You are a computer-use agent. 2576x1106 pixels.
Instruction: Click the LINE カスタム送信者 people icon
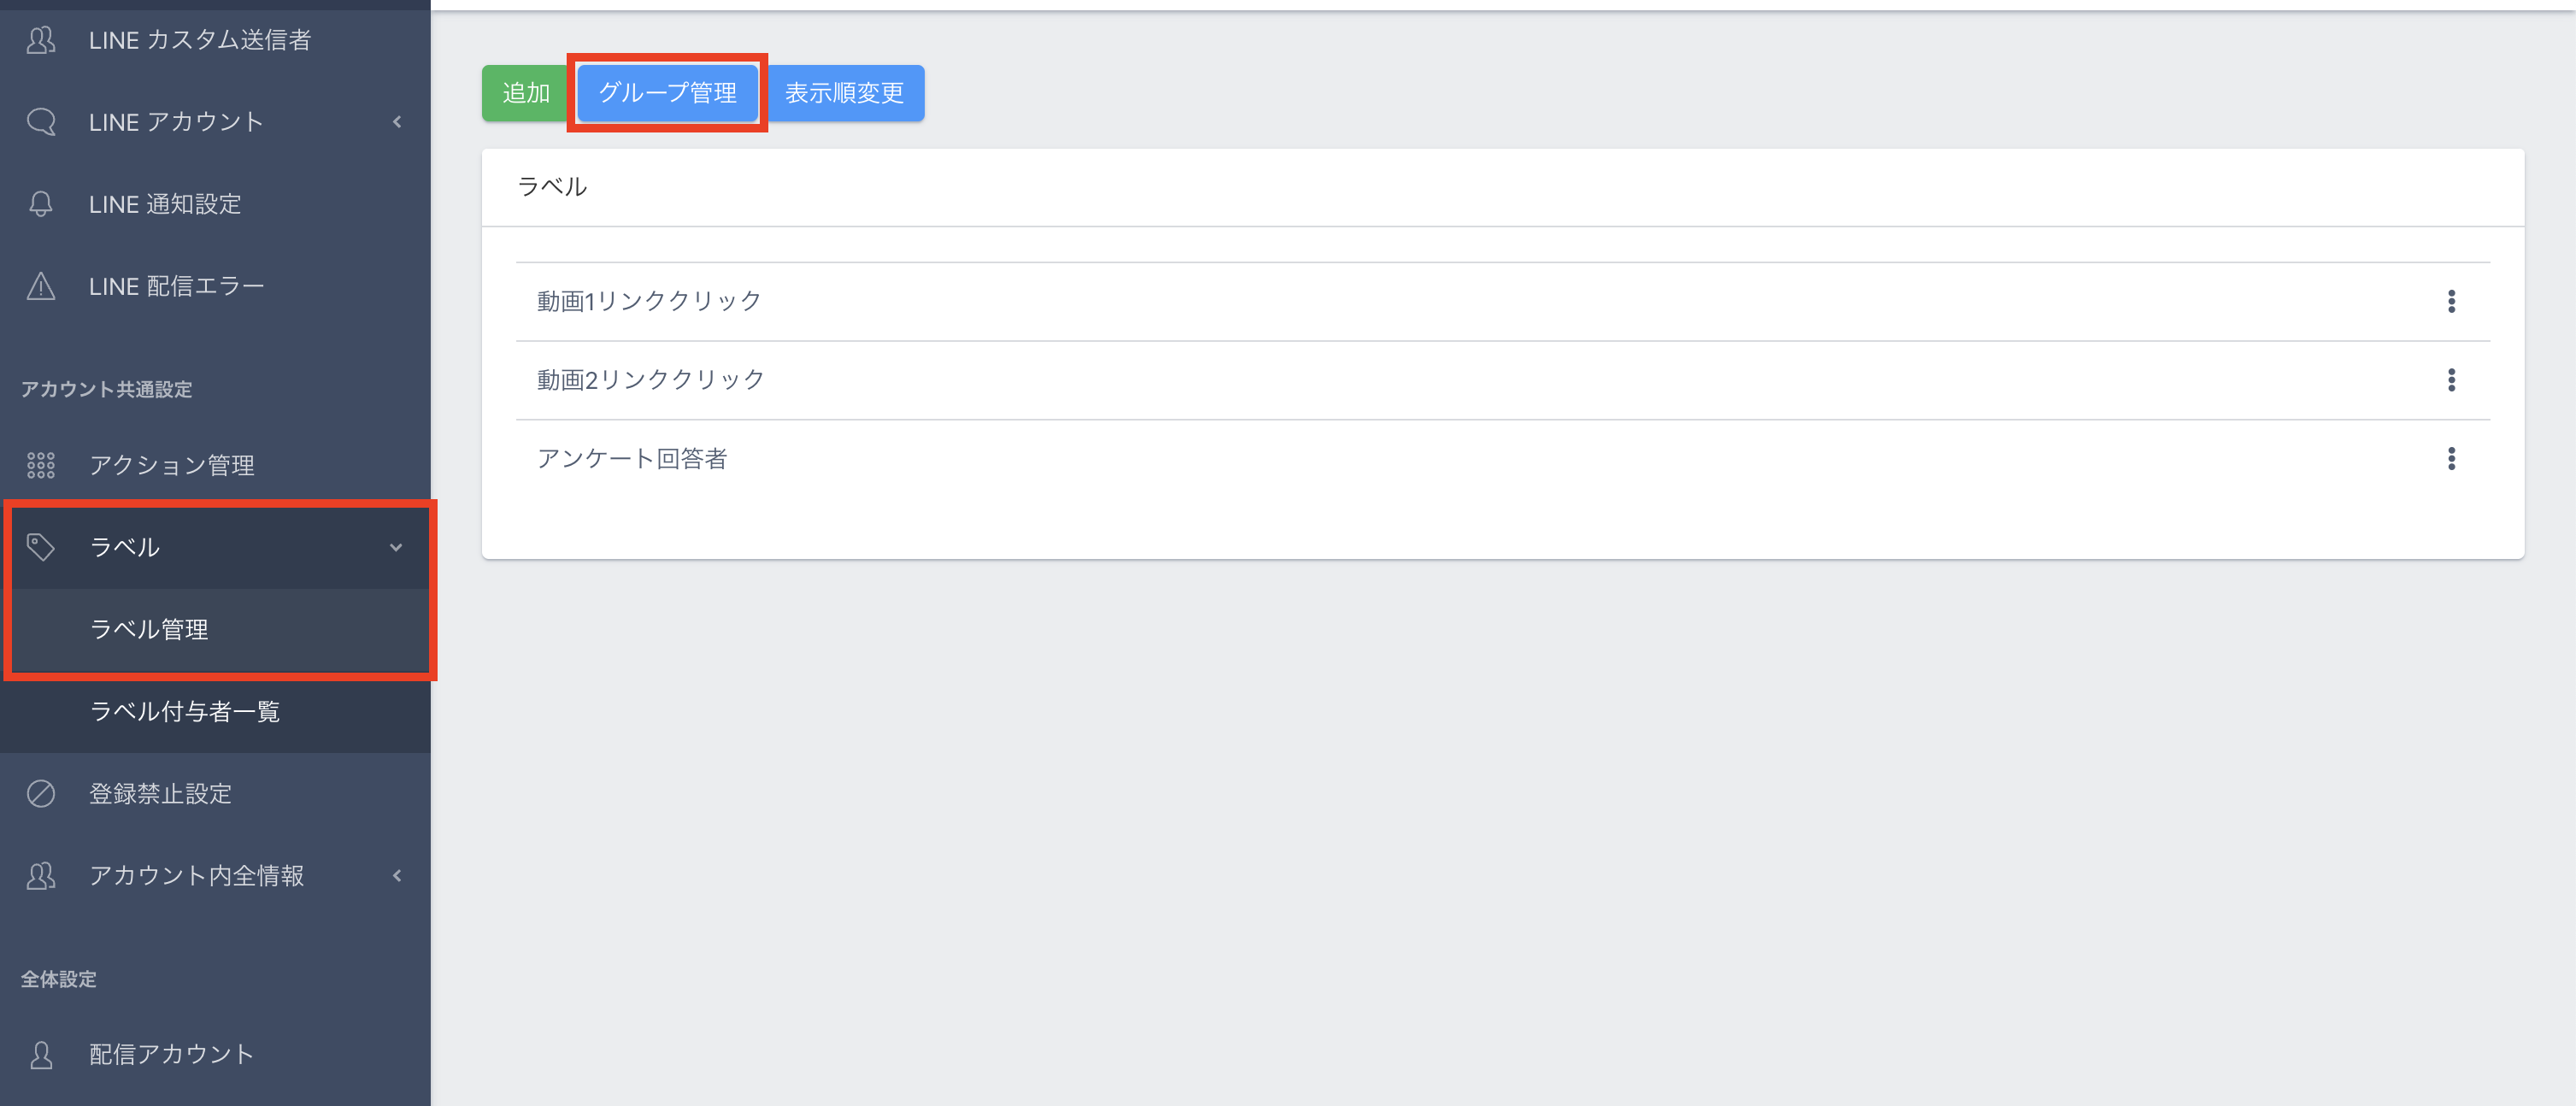(41, 40)
